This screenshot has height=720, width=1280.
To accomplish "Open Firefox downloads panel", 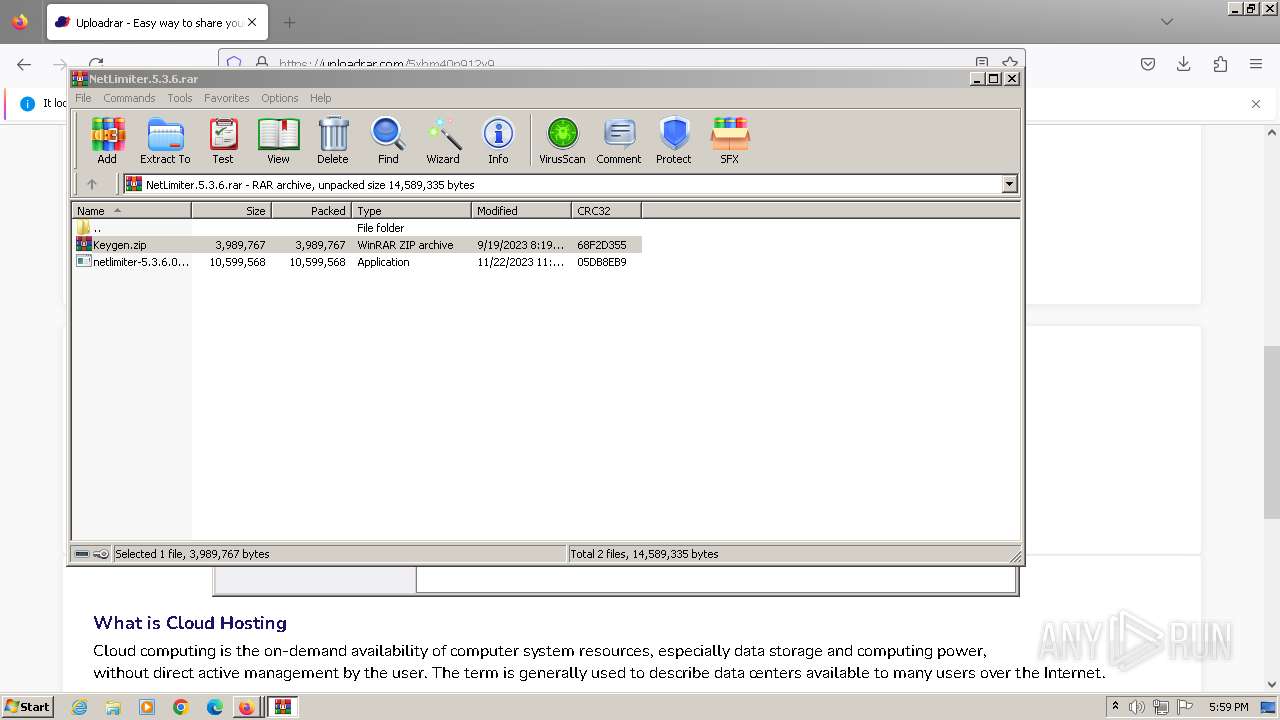I will [x=1184, y=64].
